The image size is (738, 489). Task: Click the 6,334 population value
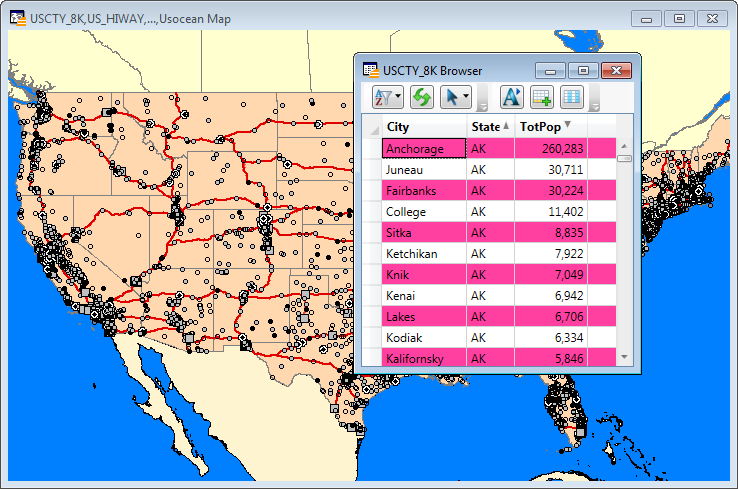tap(569, 337)
